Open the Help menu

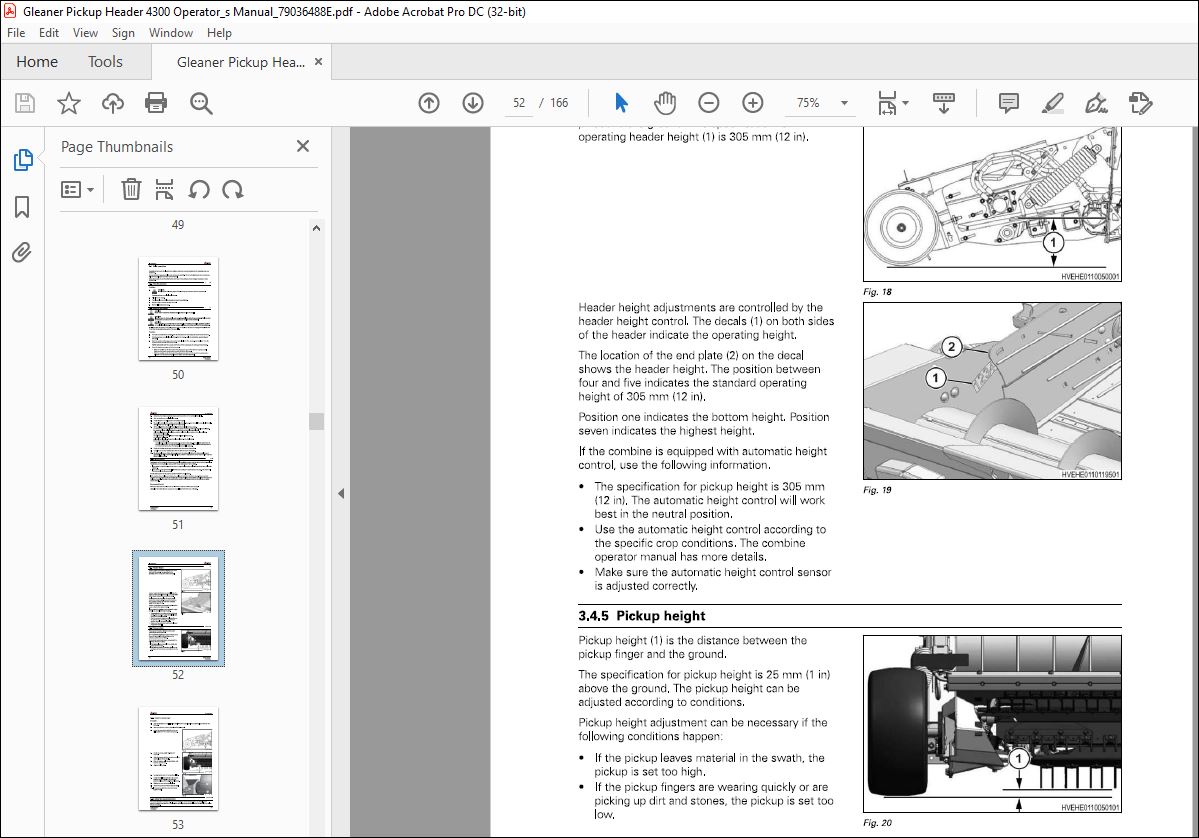(219, 33)
